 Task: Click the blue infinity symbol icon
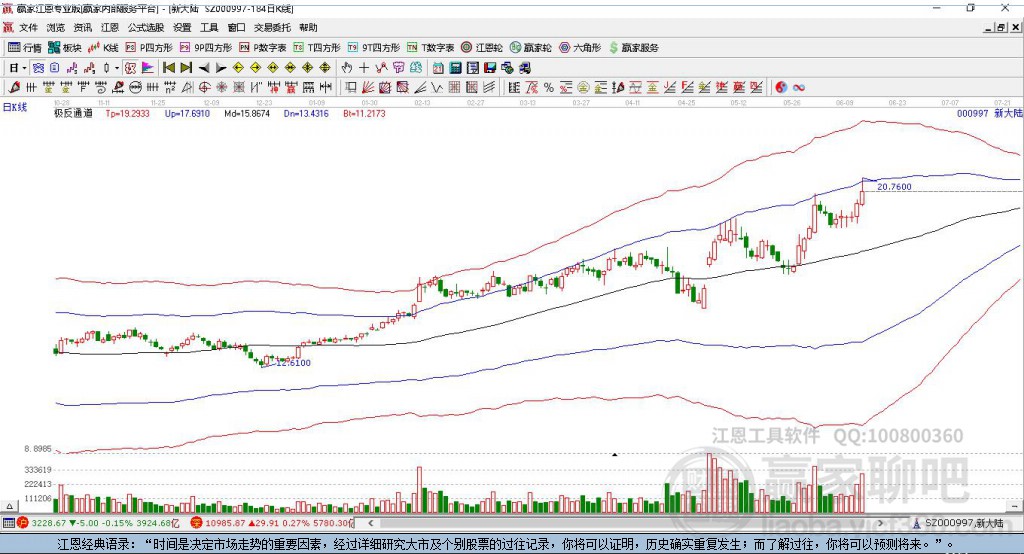799,87
